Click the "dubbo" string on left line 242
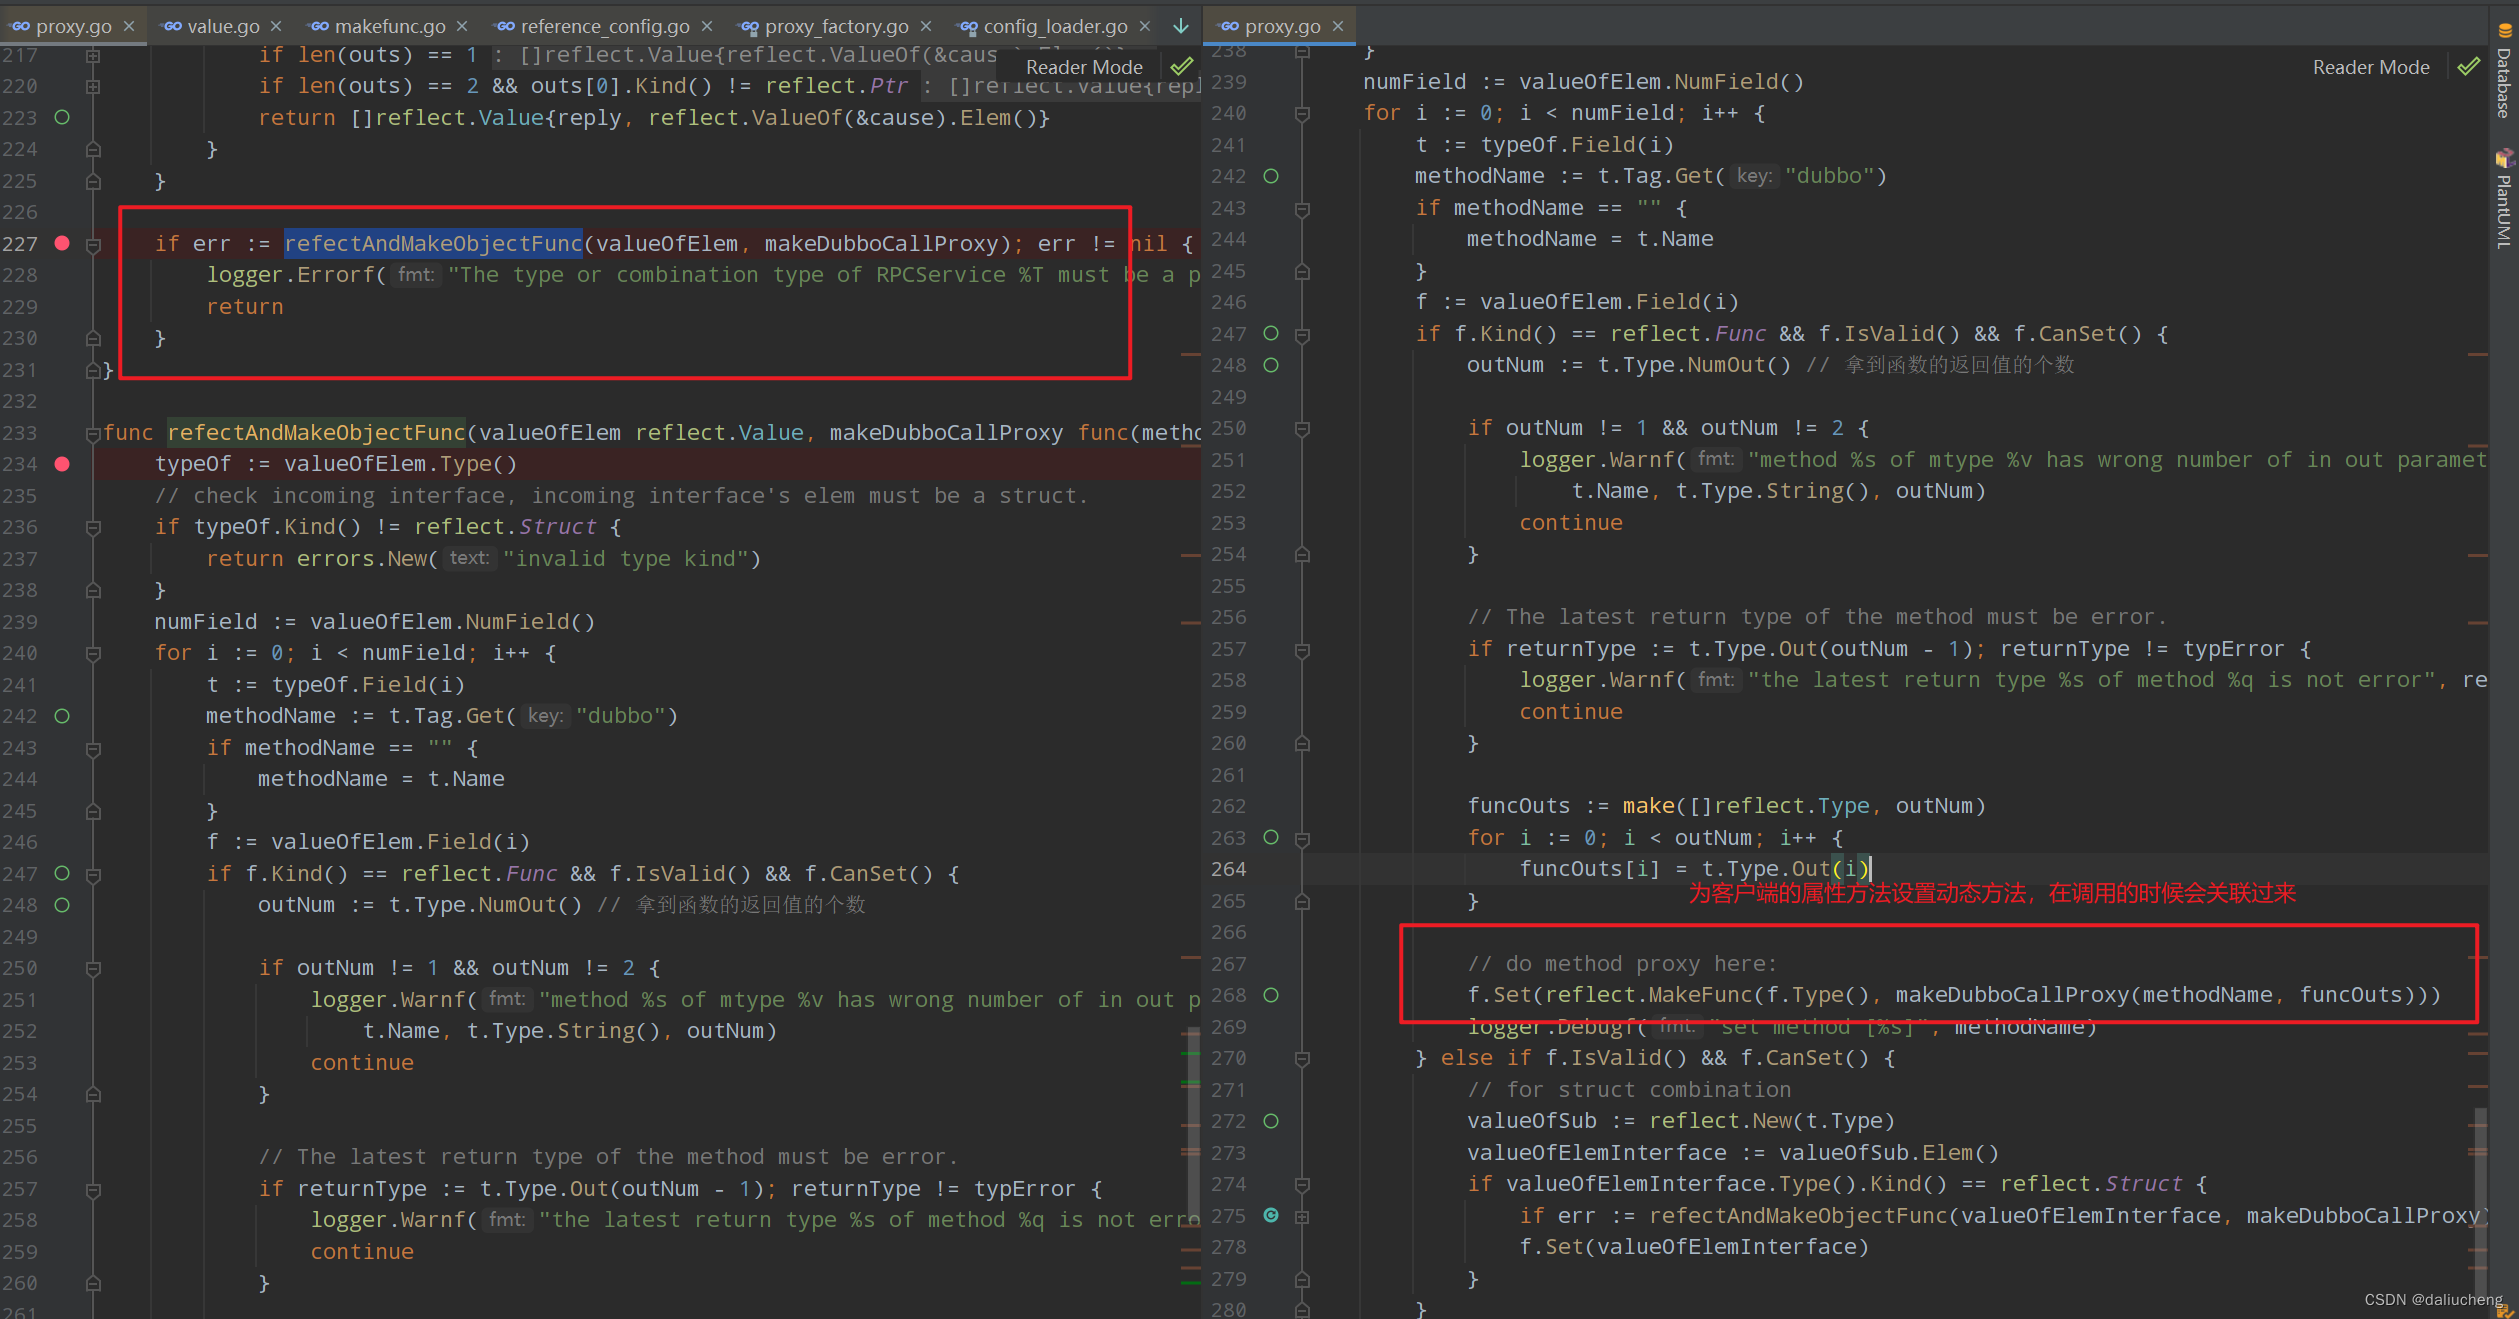The height and width of the screenshot is (1319, 2519). click(620, 716)
